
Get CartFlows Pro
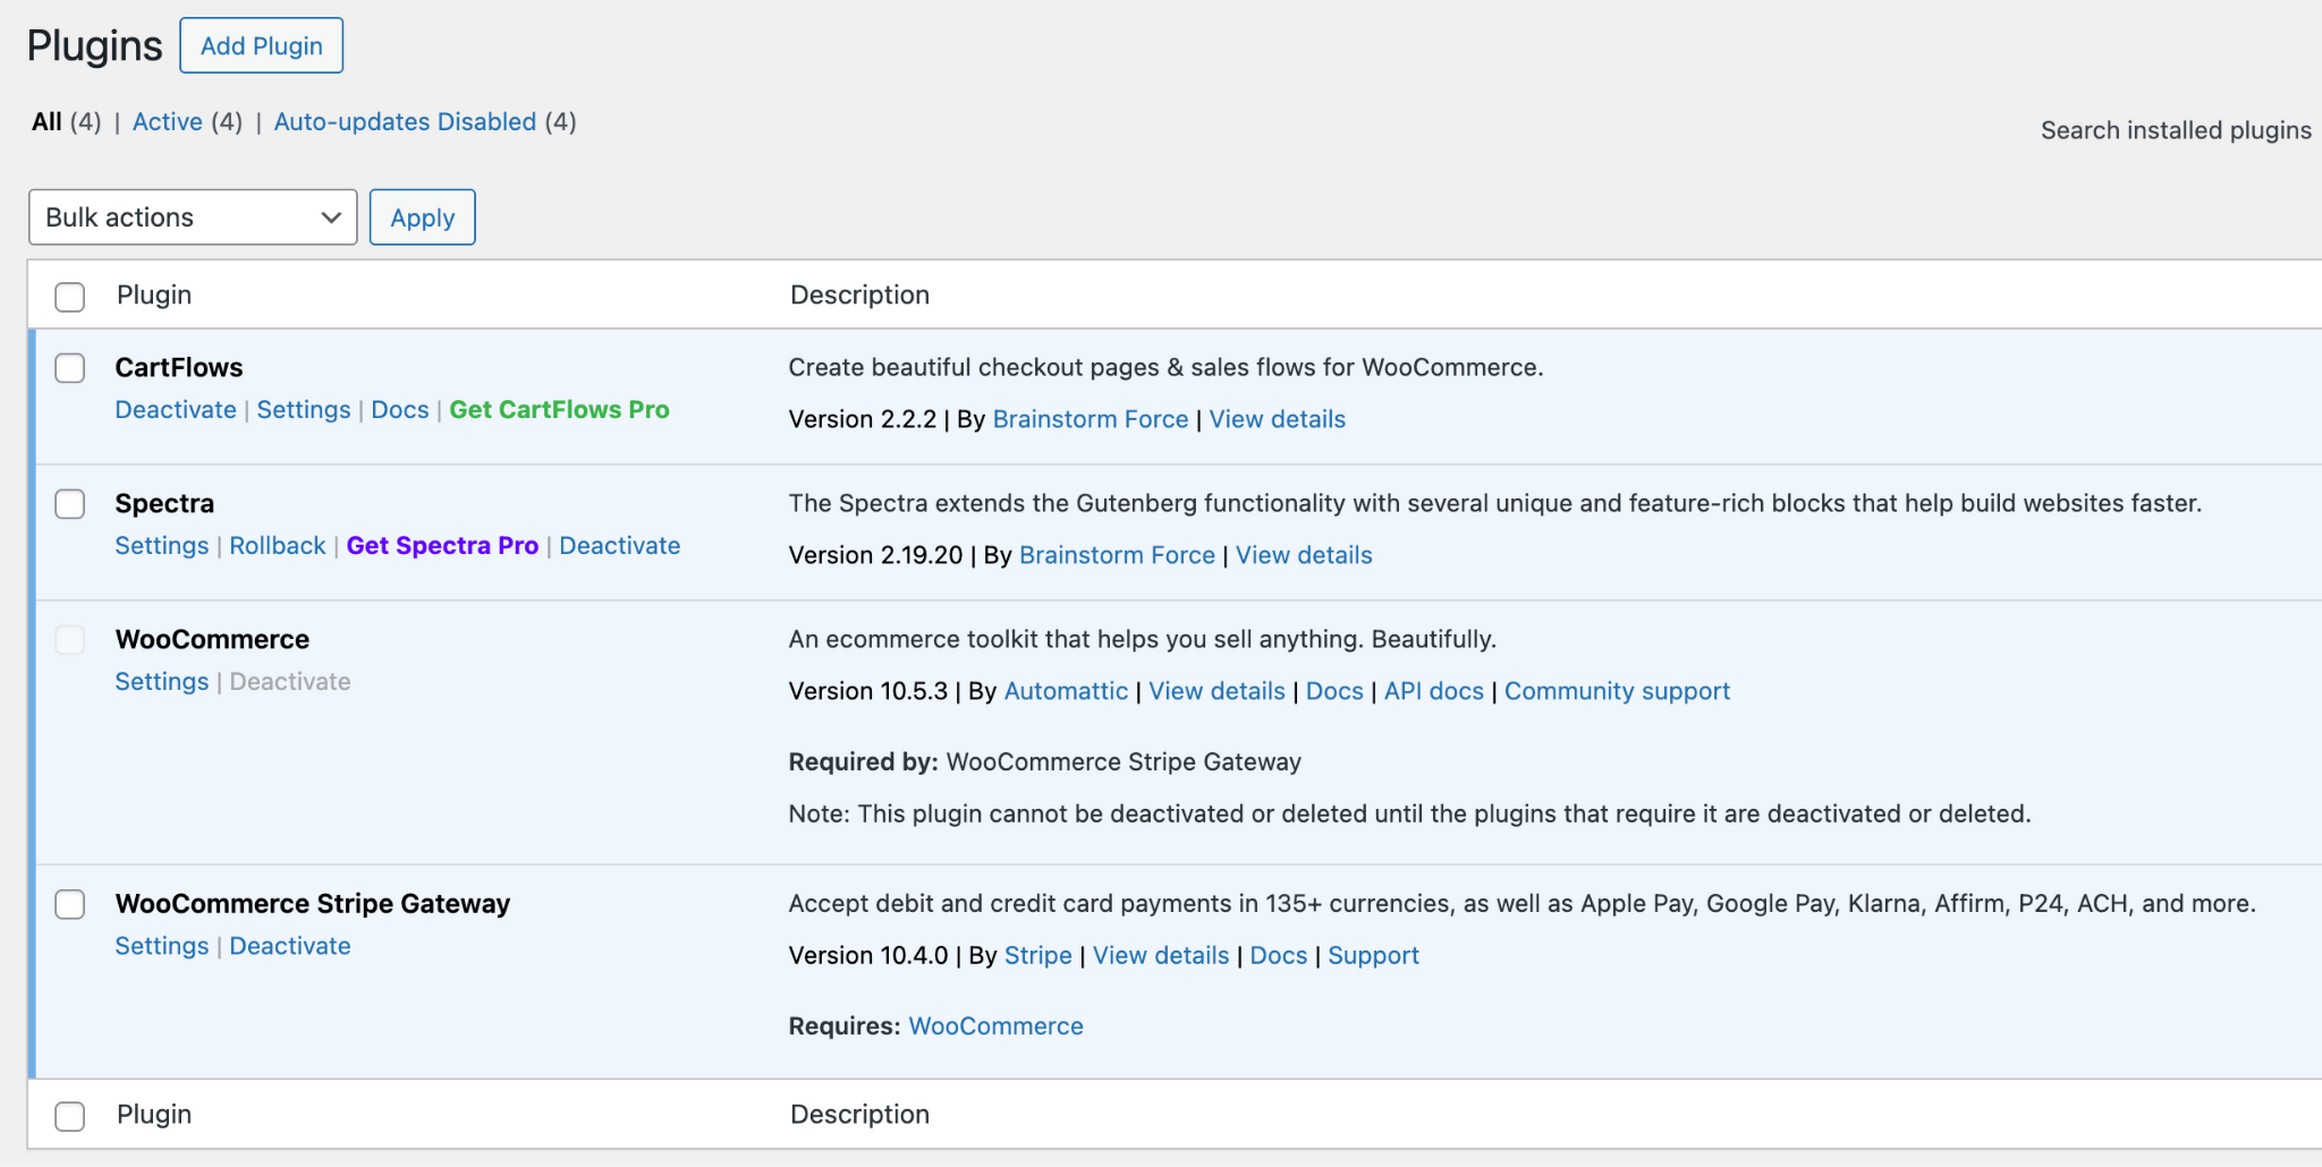(x=560, y=409)
